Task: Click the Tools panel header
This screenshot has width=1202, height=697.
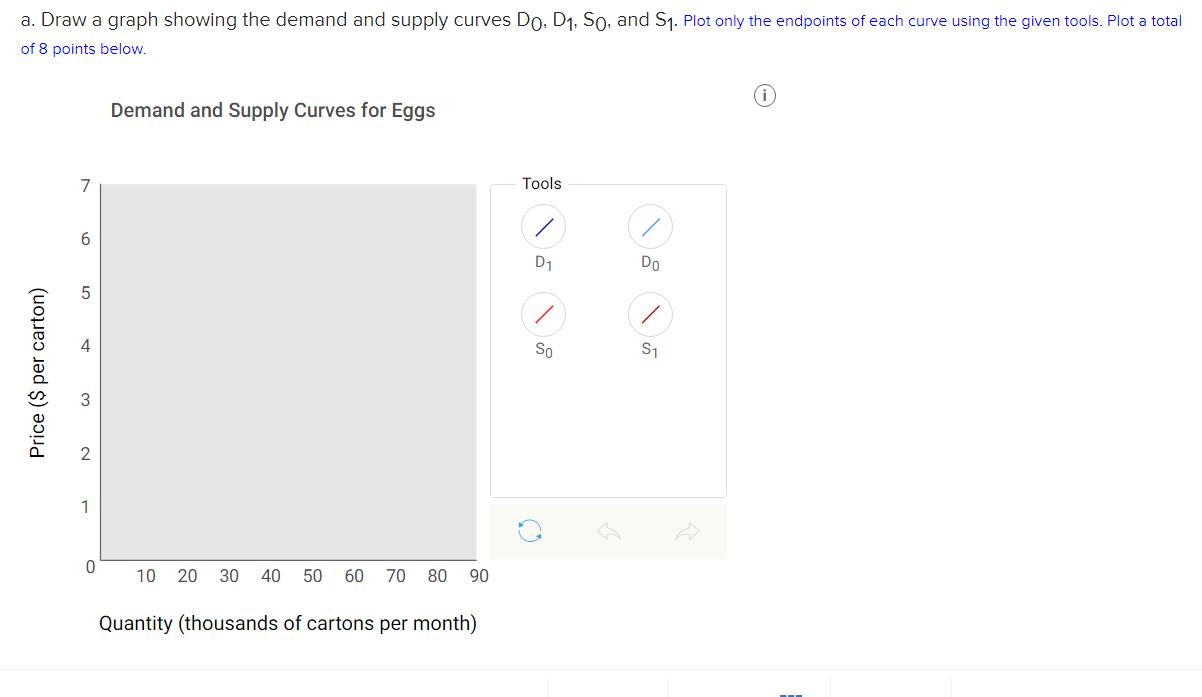Action: (x=541, y=183)
